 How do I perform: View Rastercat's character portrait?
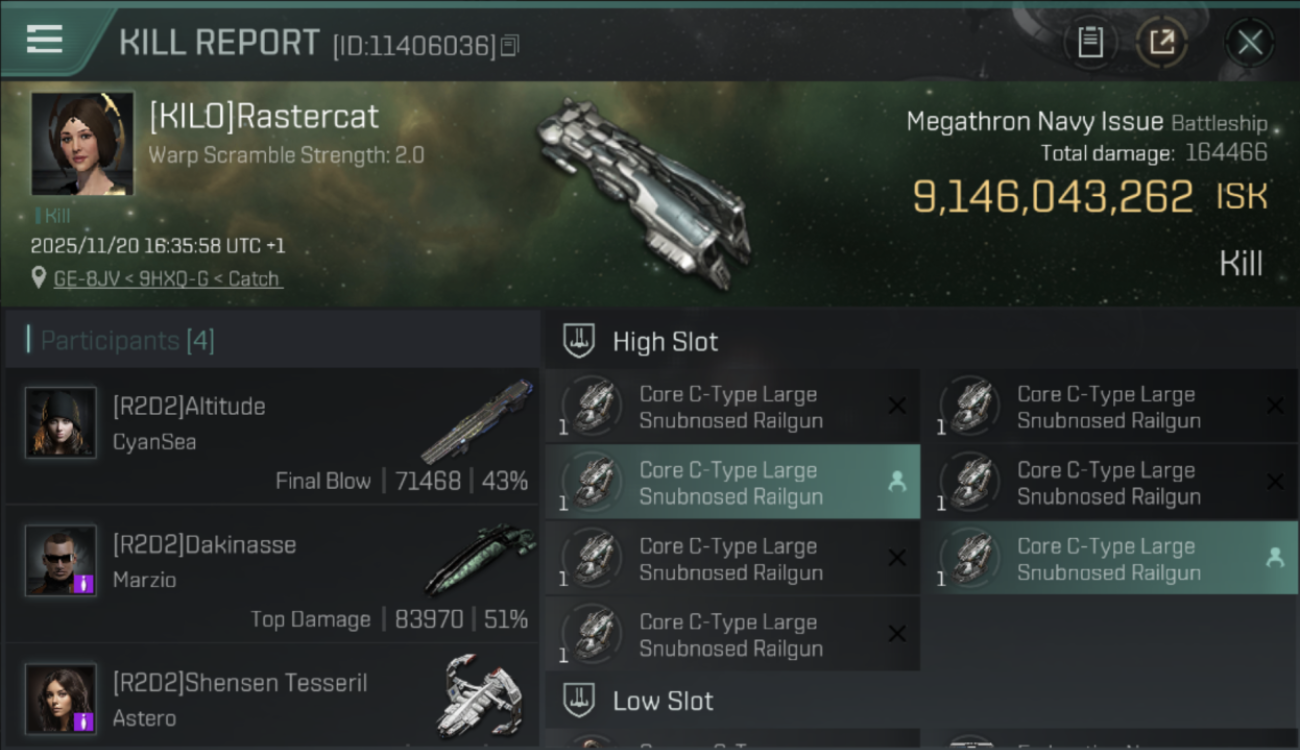(82, 143)
